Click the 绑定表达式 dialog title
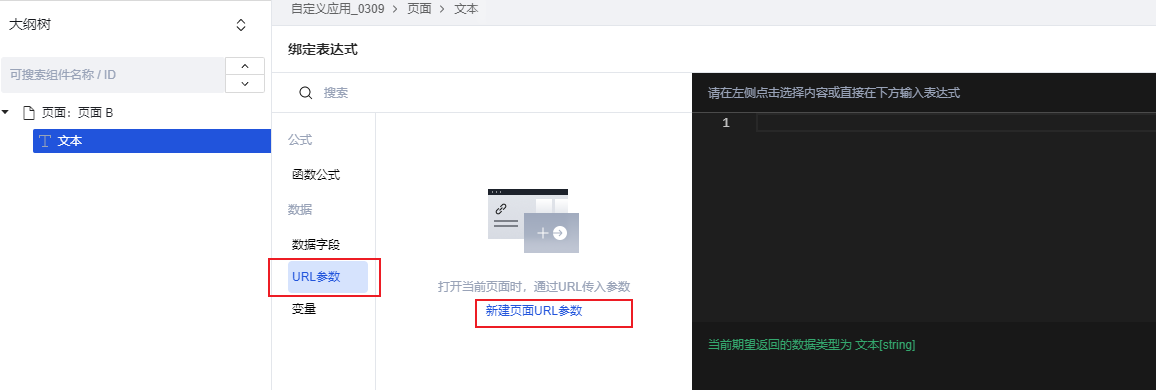 323,50
